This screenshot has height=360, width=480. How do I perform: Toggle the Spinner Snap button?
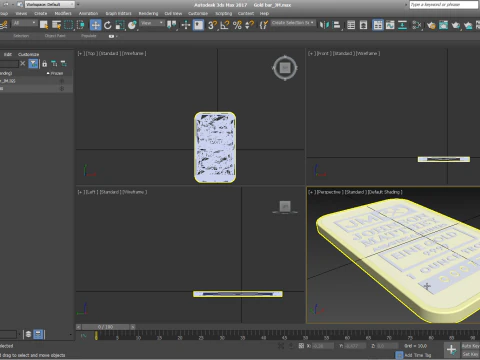coord(250,25)
